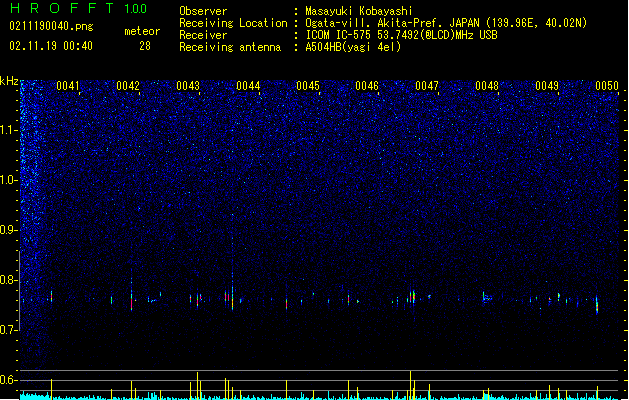Viewport: 629px width, 400px height.
Task: Click the 0.9 kHz axis label
Action: pos(8,230)
